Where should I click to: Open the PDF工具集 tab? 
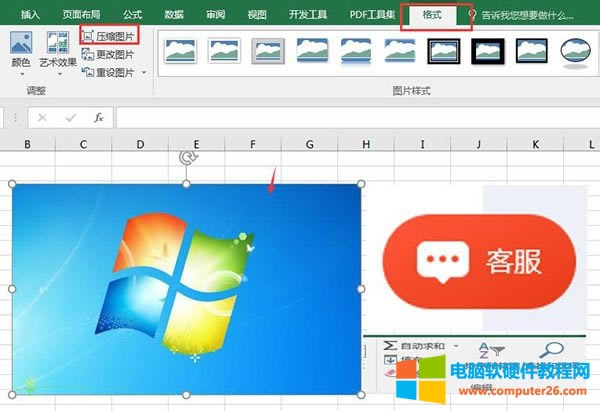[x=372, y=15]
